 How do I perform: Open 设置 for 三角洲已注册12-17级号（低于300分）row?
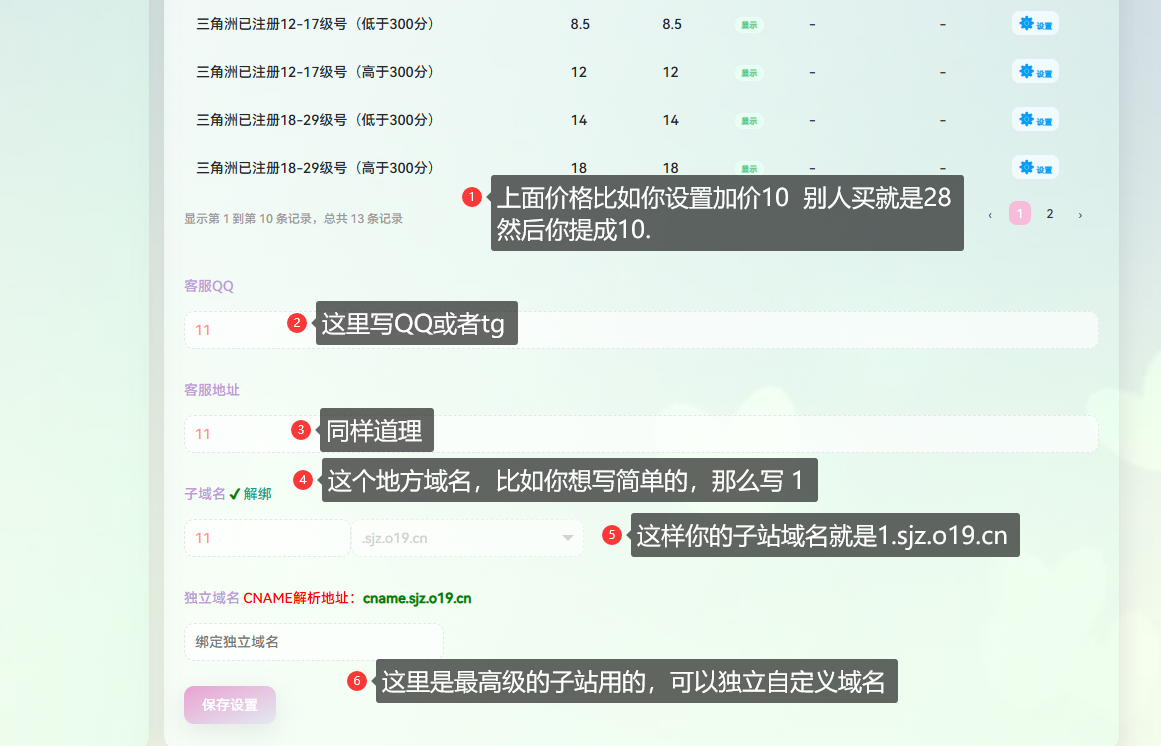click(x=1034, y=23)
